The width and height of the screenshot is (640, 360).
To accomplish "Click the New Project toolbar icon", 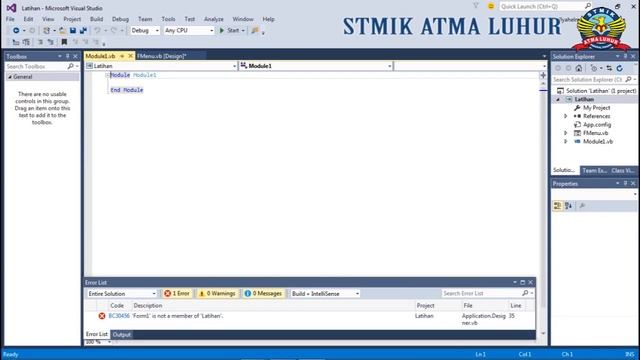I will 47,31.
